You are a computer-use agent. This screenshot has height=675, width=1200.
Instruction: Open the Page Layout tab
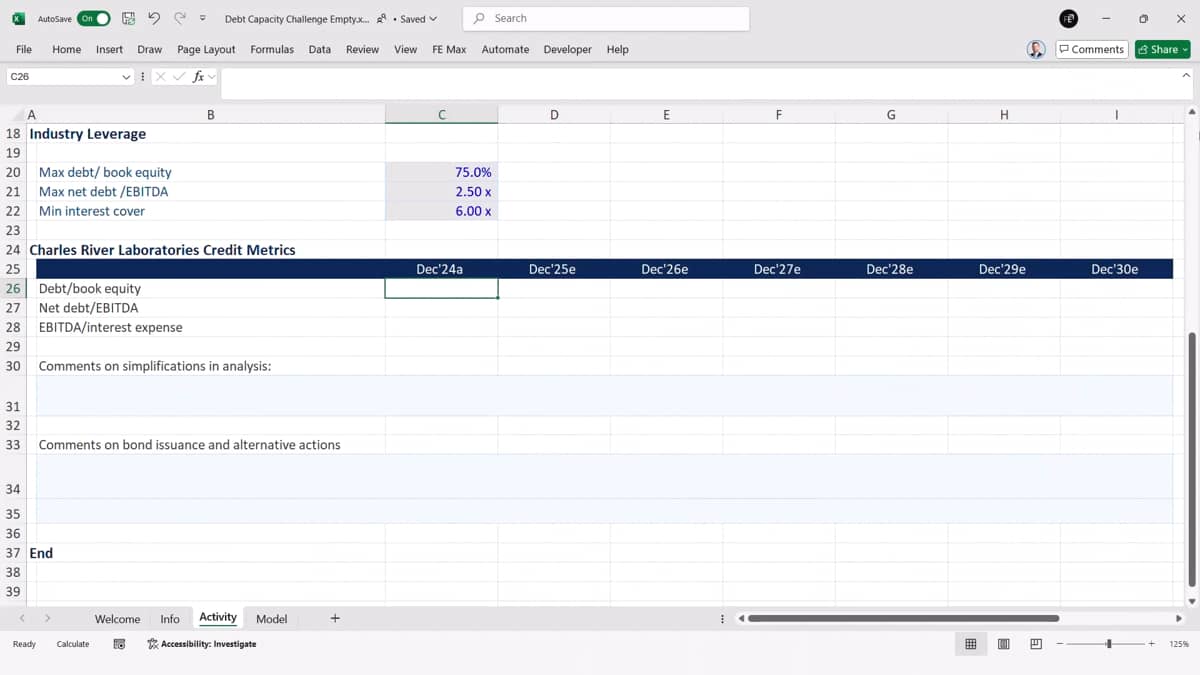point(206,49)
